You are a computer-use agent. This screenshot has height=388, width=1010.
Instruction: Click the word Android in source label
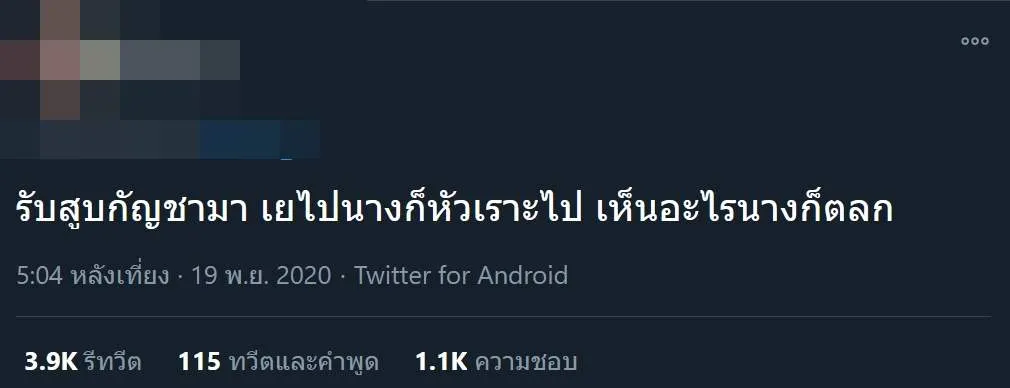pos(522,276)
